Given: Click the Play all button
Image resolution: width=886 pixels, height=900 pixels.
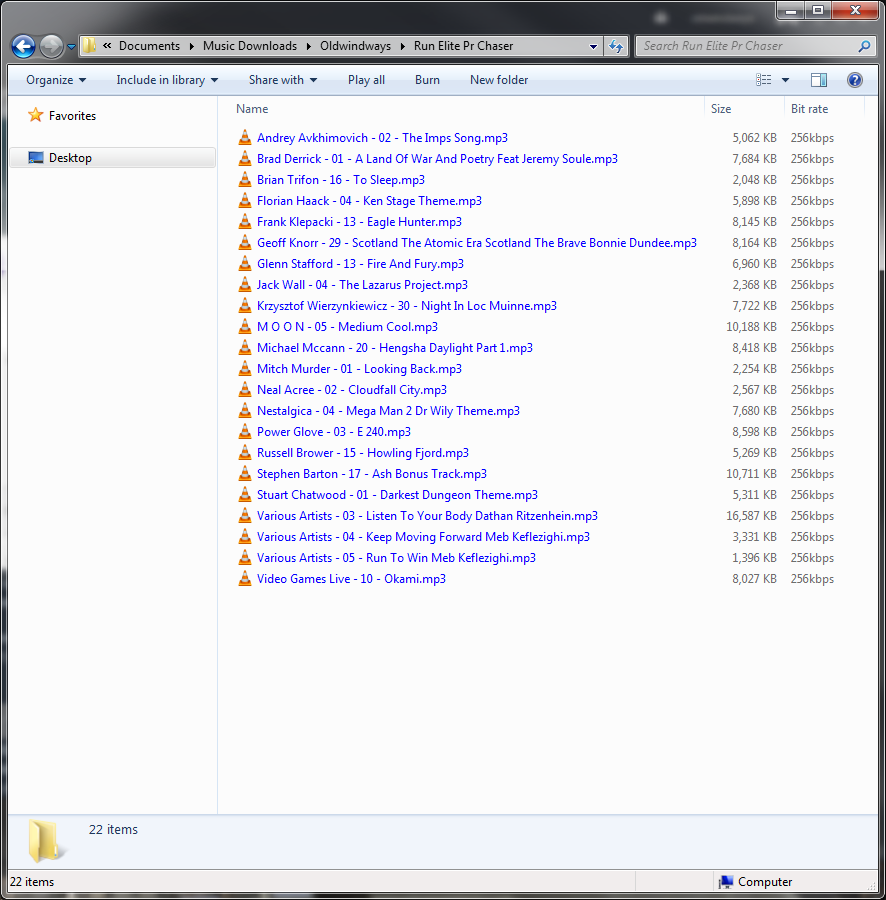Looking at the screenshot, I should (366, 80).
